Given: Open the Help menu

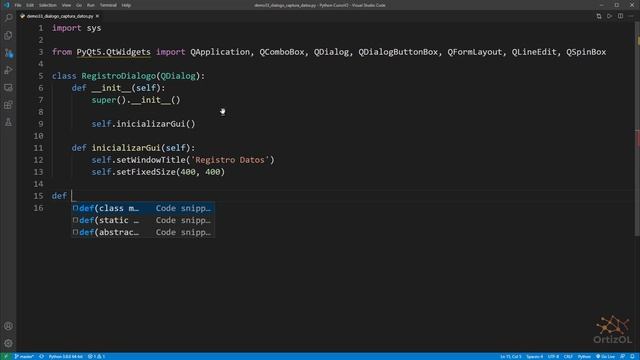Looking at the screenshot, I should tap(126, 5).
